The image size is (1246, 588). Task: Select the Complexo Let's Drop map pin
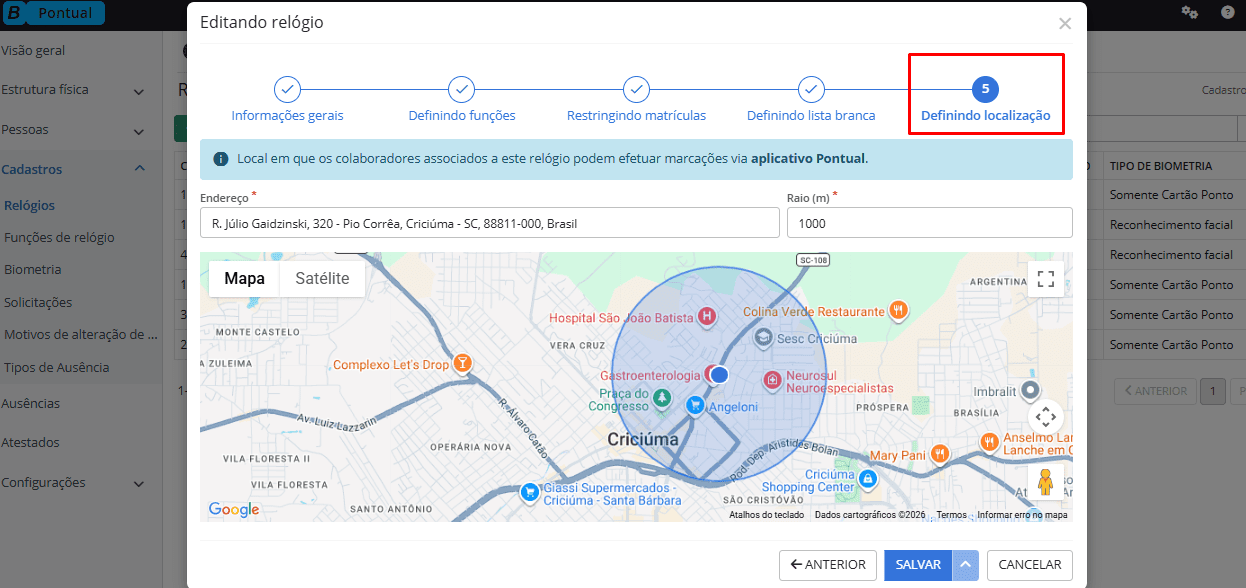[462, 363]
